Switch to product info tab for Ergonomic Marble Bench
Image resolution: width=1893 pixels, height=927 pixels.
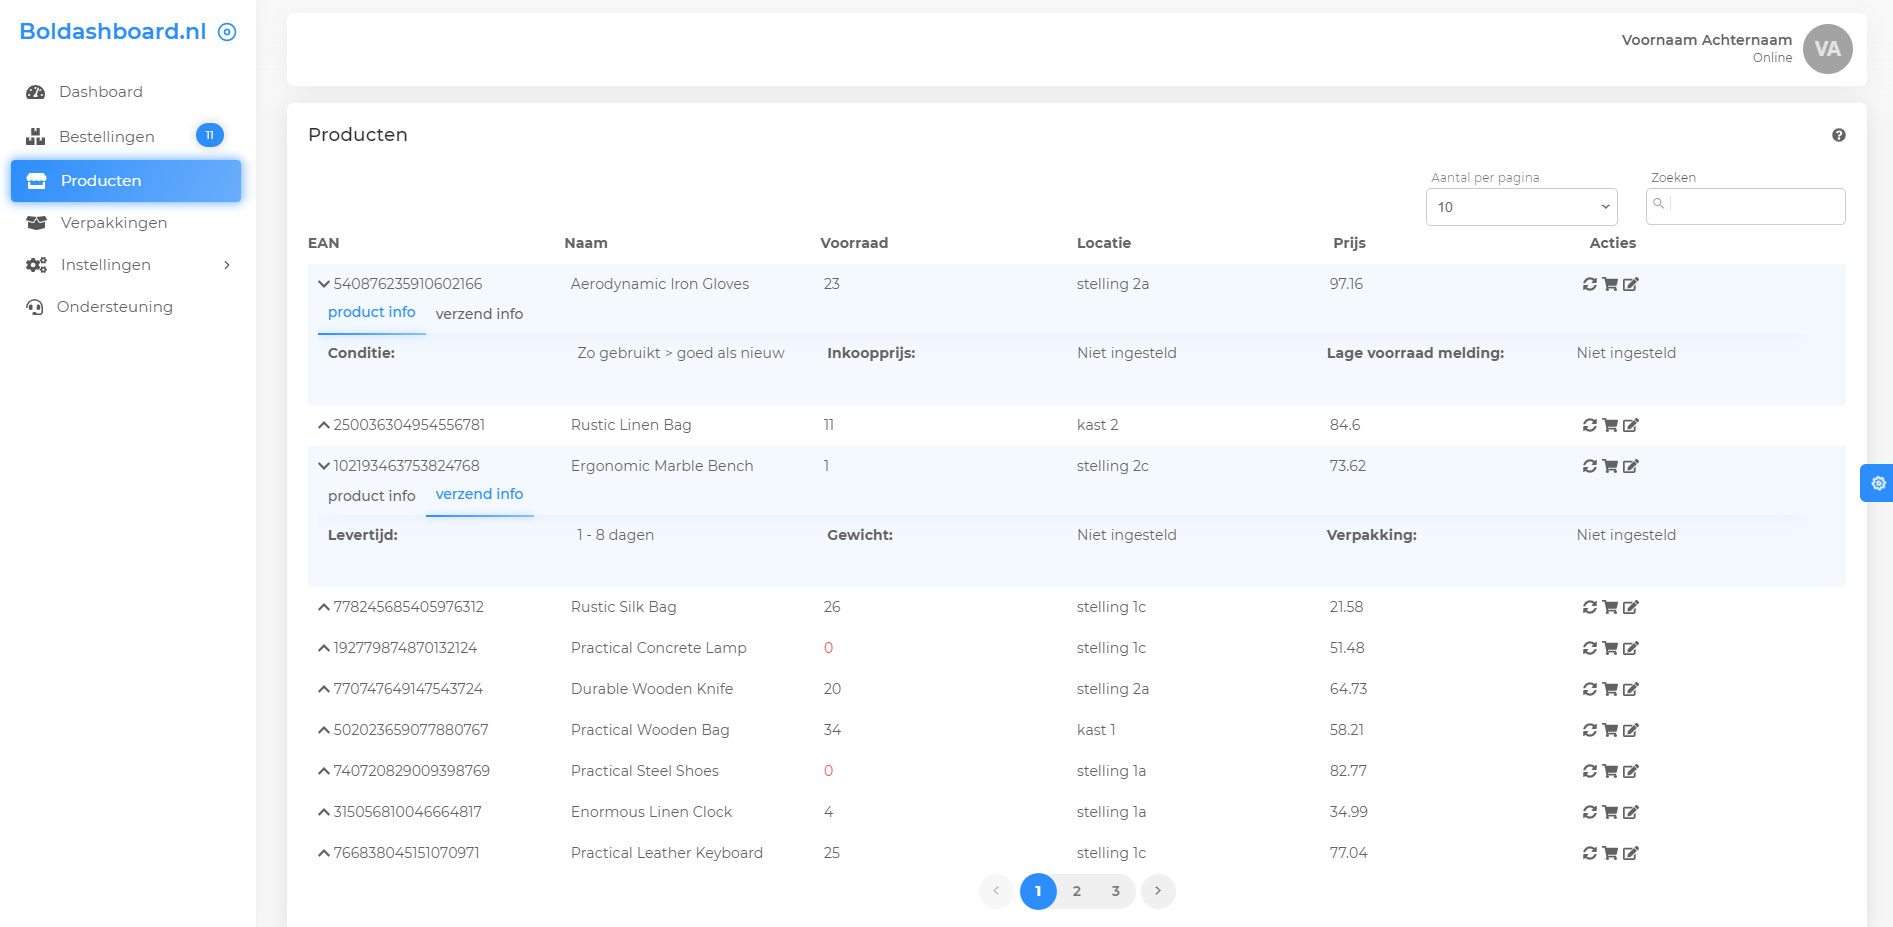(371, 496)
